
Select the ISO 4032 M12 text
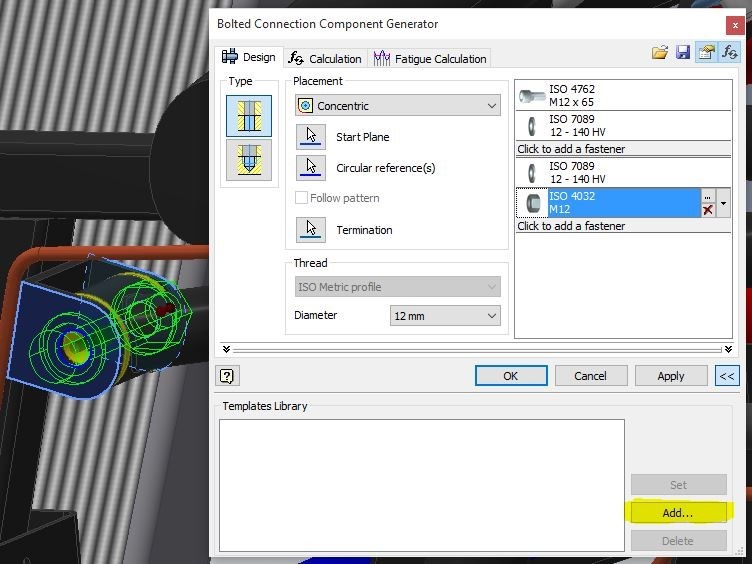[572, 202]
